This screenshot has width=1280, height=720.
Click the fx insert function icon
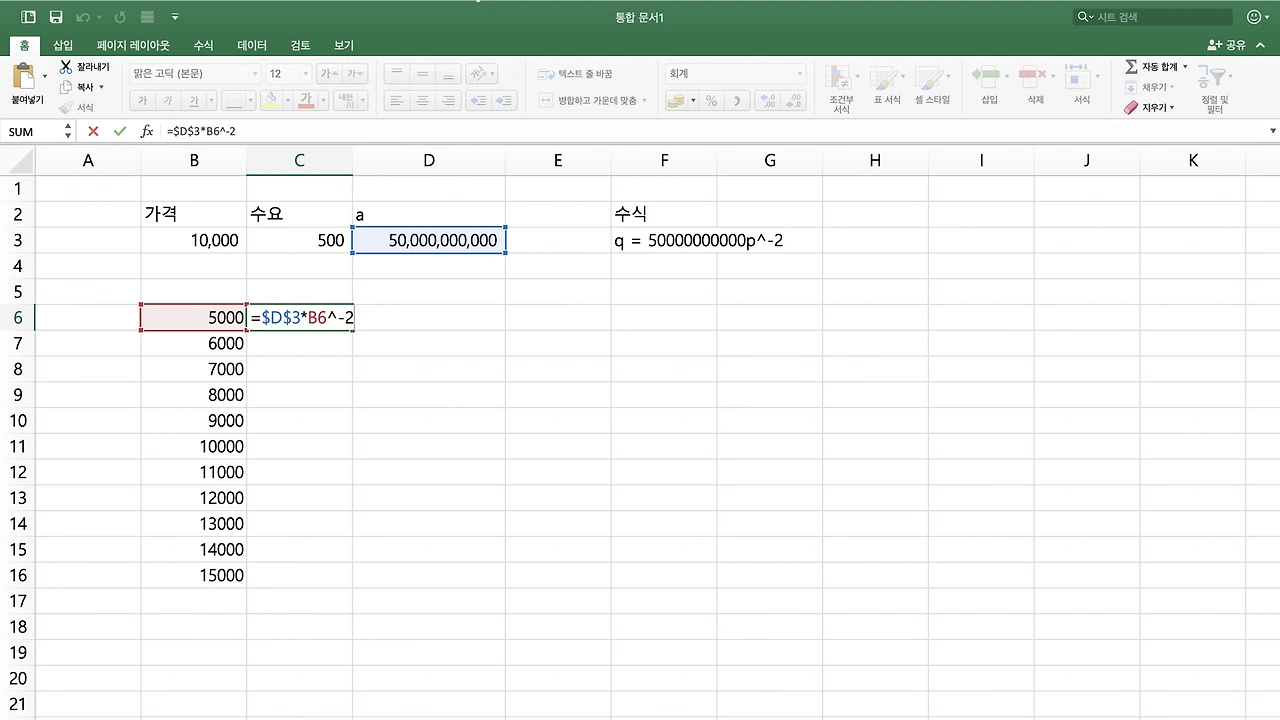[x=147, y=131]
